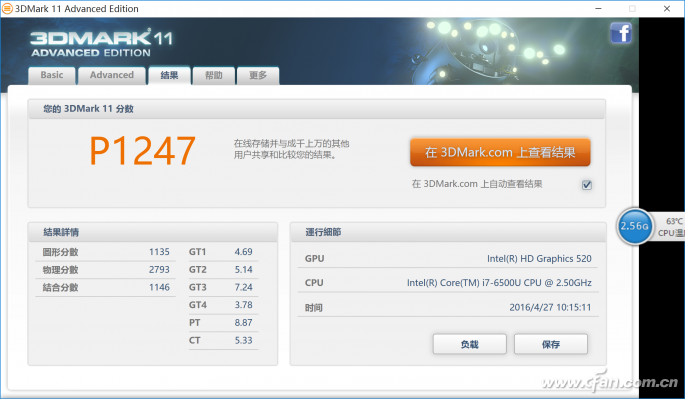The width and height of the screenshot is (685, 399).
Task: Click the 保存 save button
Action: point(551,344)
